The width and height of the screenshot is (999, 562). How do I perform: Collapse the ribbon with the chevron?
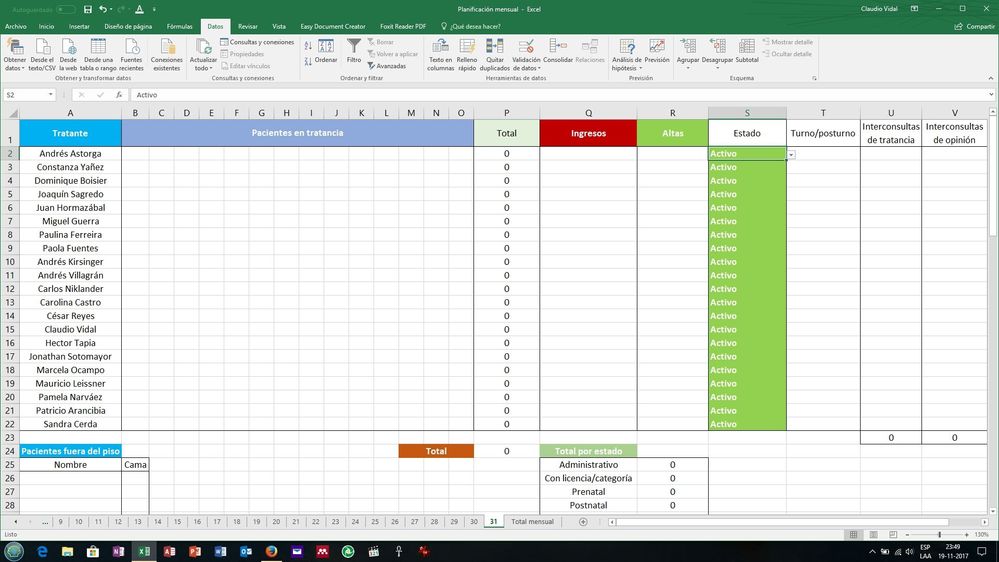991,78
